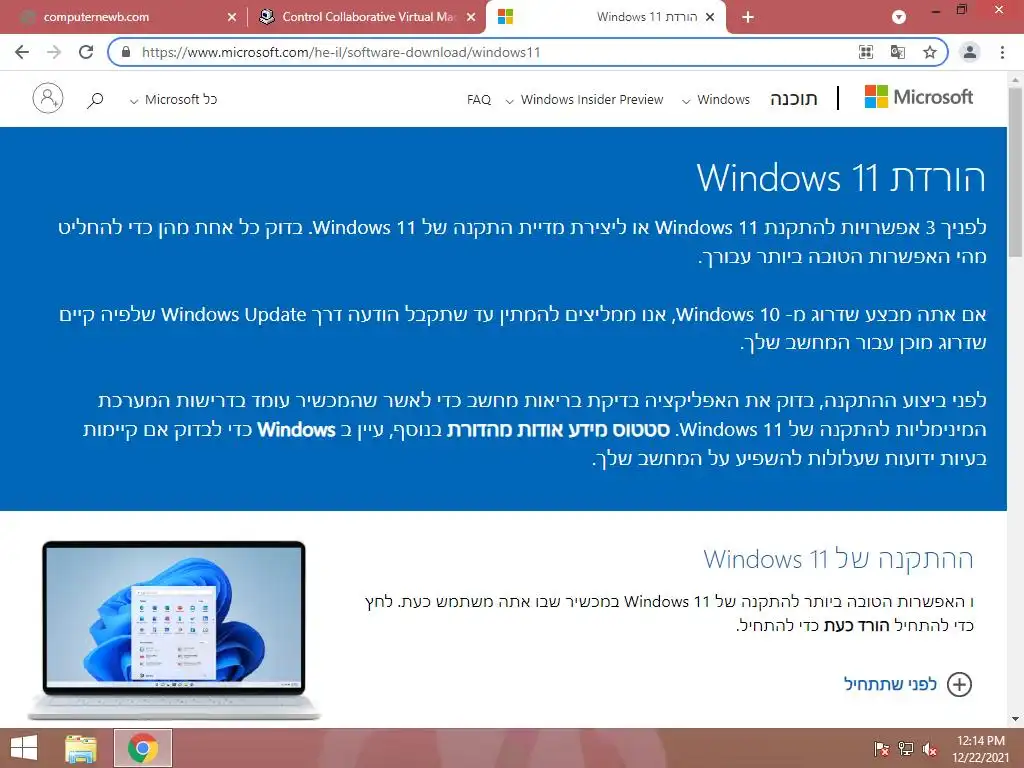Bookmark this page with star

click(930, 52)
